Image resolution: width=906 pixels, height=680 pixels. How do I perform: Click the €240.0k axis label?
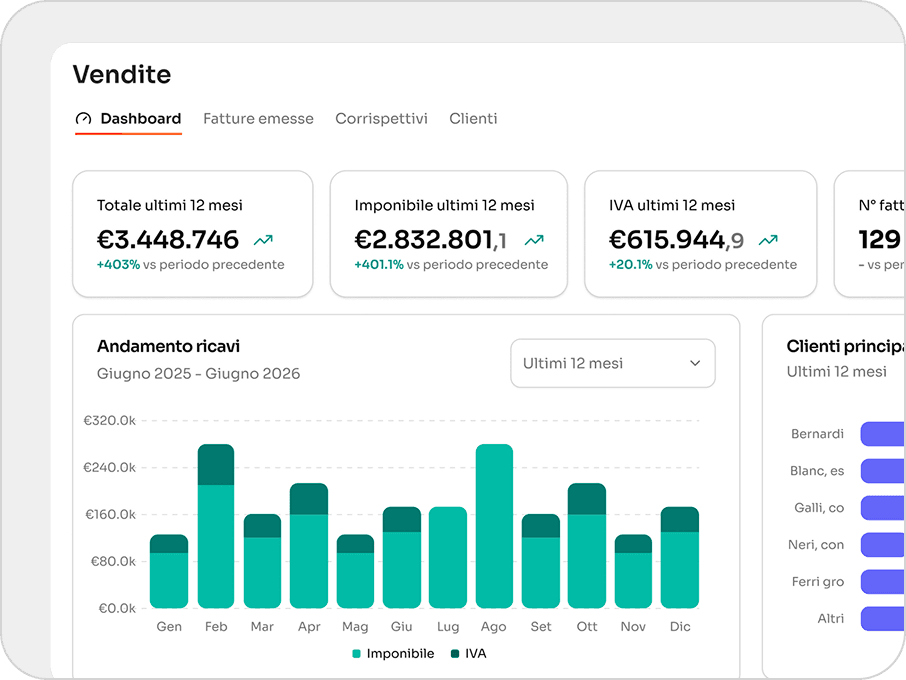110,467
